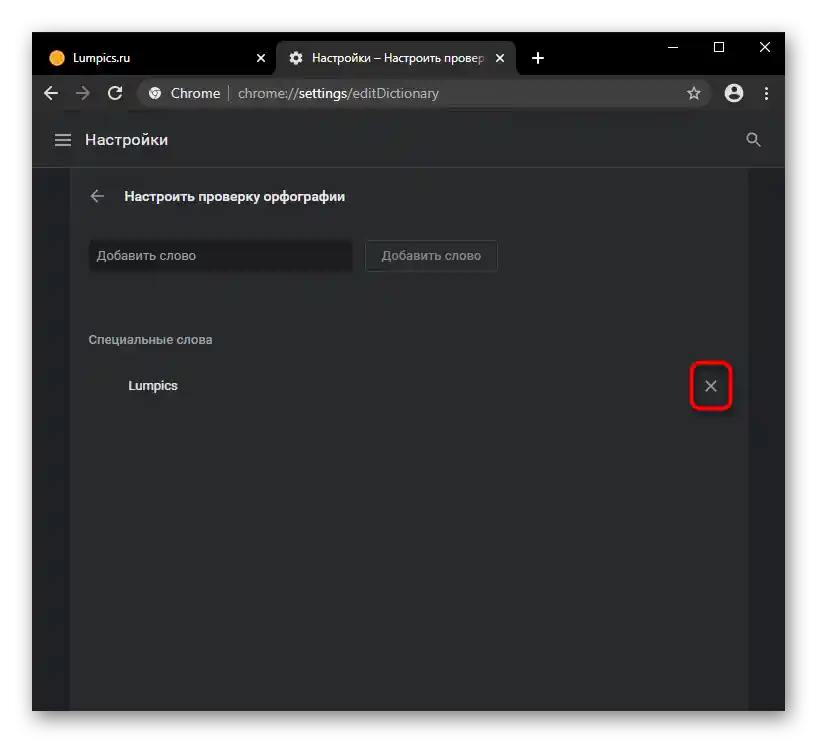Image resolution: width=817 pixels, height=743 pixels.
Task: Open the Настройки hamburger menu
Action: point(63,140)
